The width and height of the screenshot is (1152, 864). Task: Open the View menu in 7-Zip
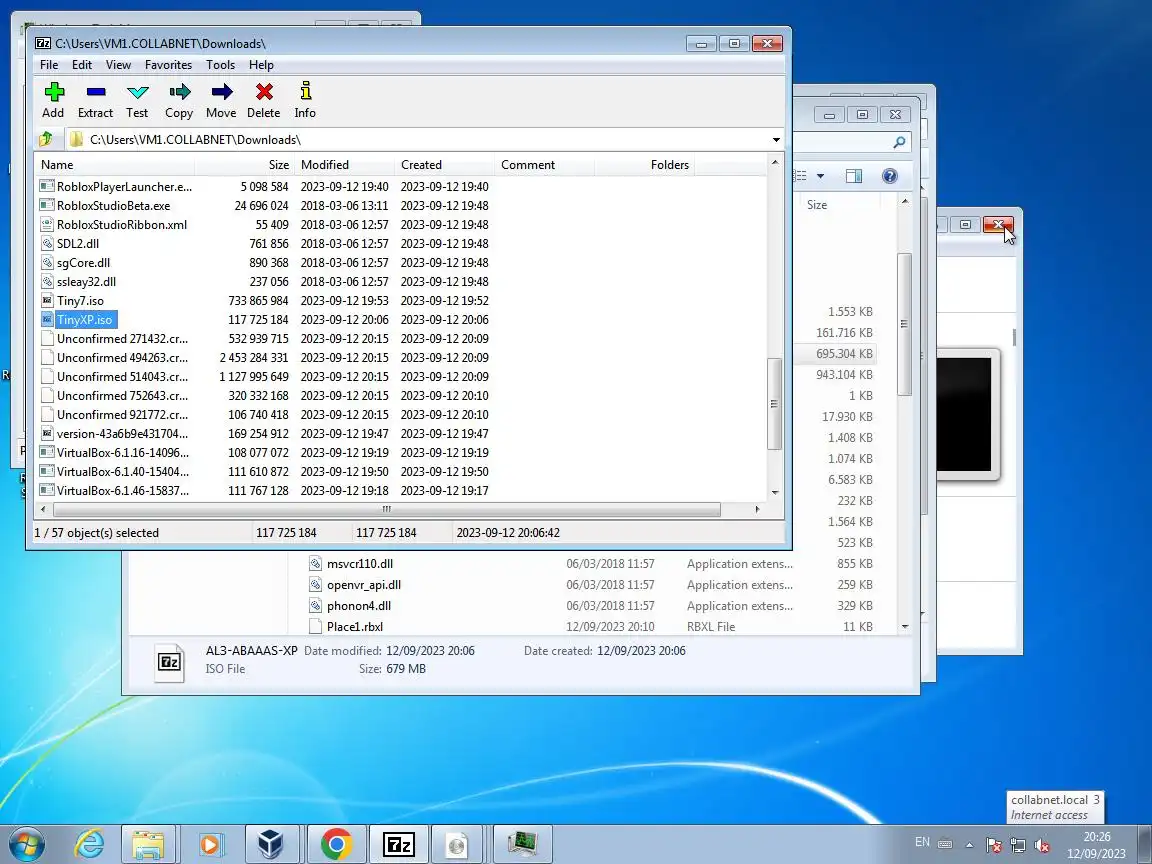pyautogui.click(x=118, y=65)
